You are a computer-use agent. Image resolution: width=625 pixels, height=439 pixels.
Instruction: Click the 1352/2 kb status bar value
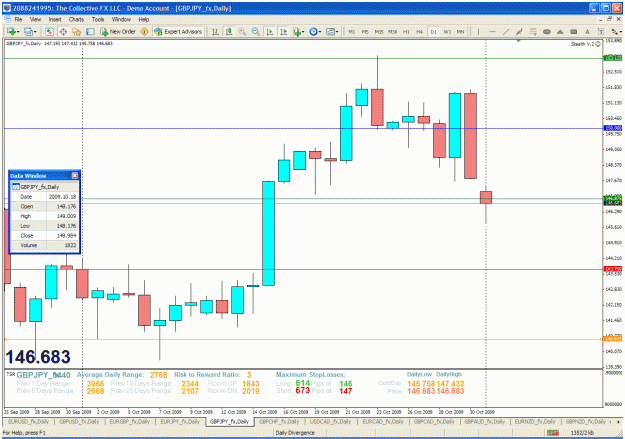[x=582, y=433]
